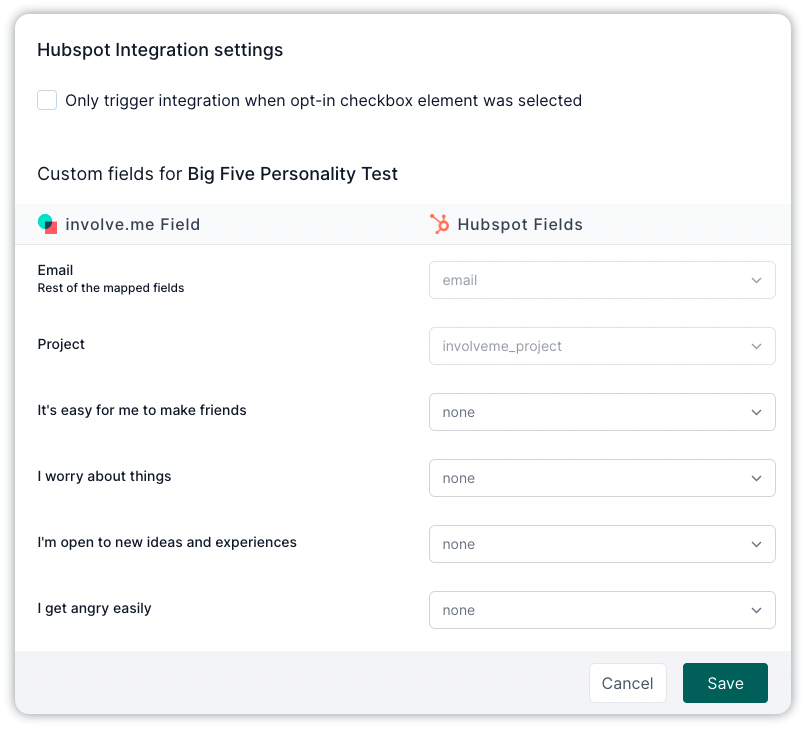The height and width of the screenshot is (730, 805).
Task: Open dropdown for "It's easy for me to make friends"
Action: (602, 412)
